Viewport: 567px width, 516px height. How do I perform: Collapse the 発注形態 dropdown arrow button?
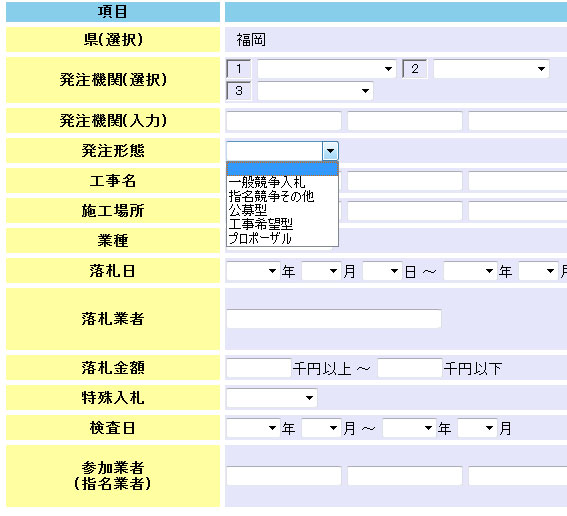coord(330,151)
